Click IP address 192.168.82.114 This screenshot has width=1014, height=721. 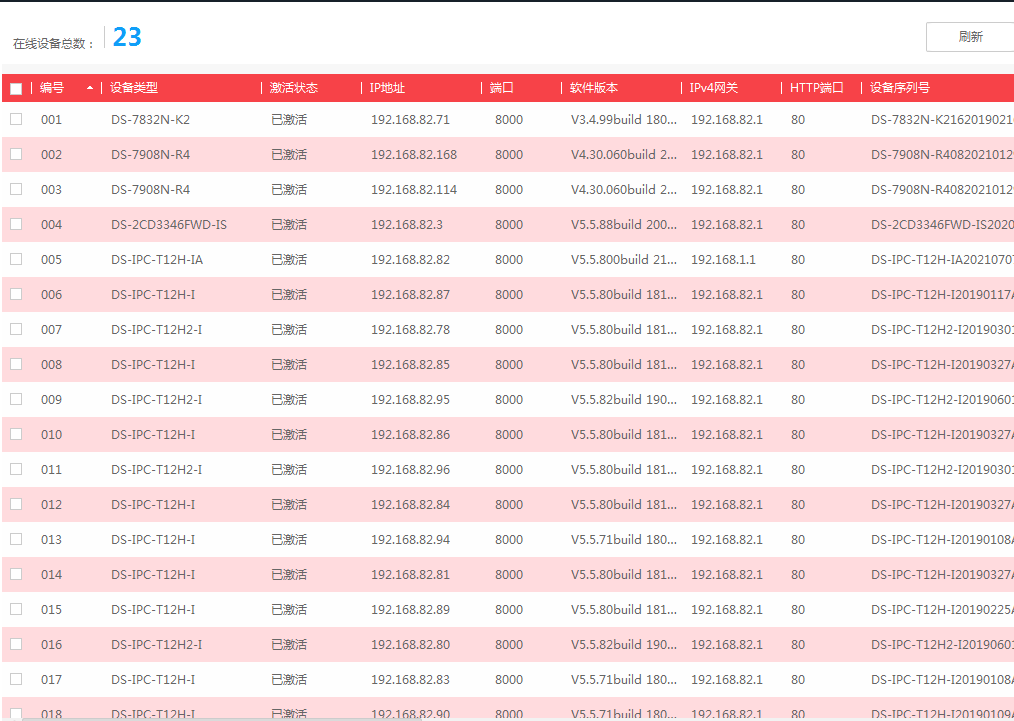(414, 189)
